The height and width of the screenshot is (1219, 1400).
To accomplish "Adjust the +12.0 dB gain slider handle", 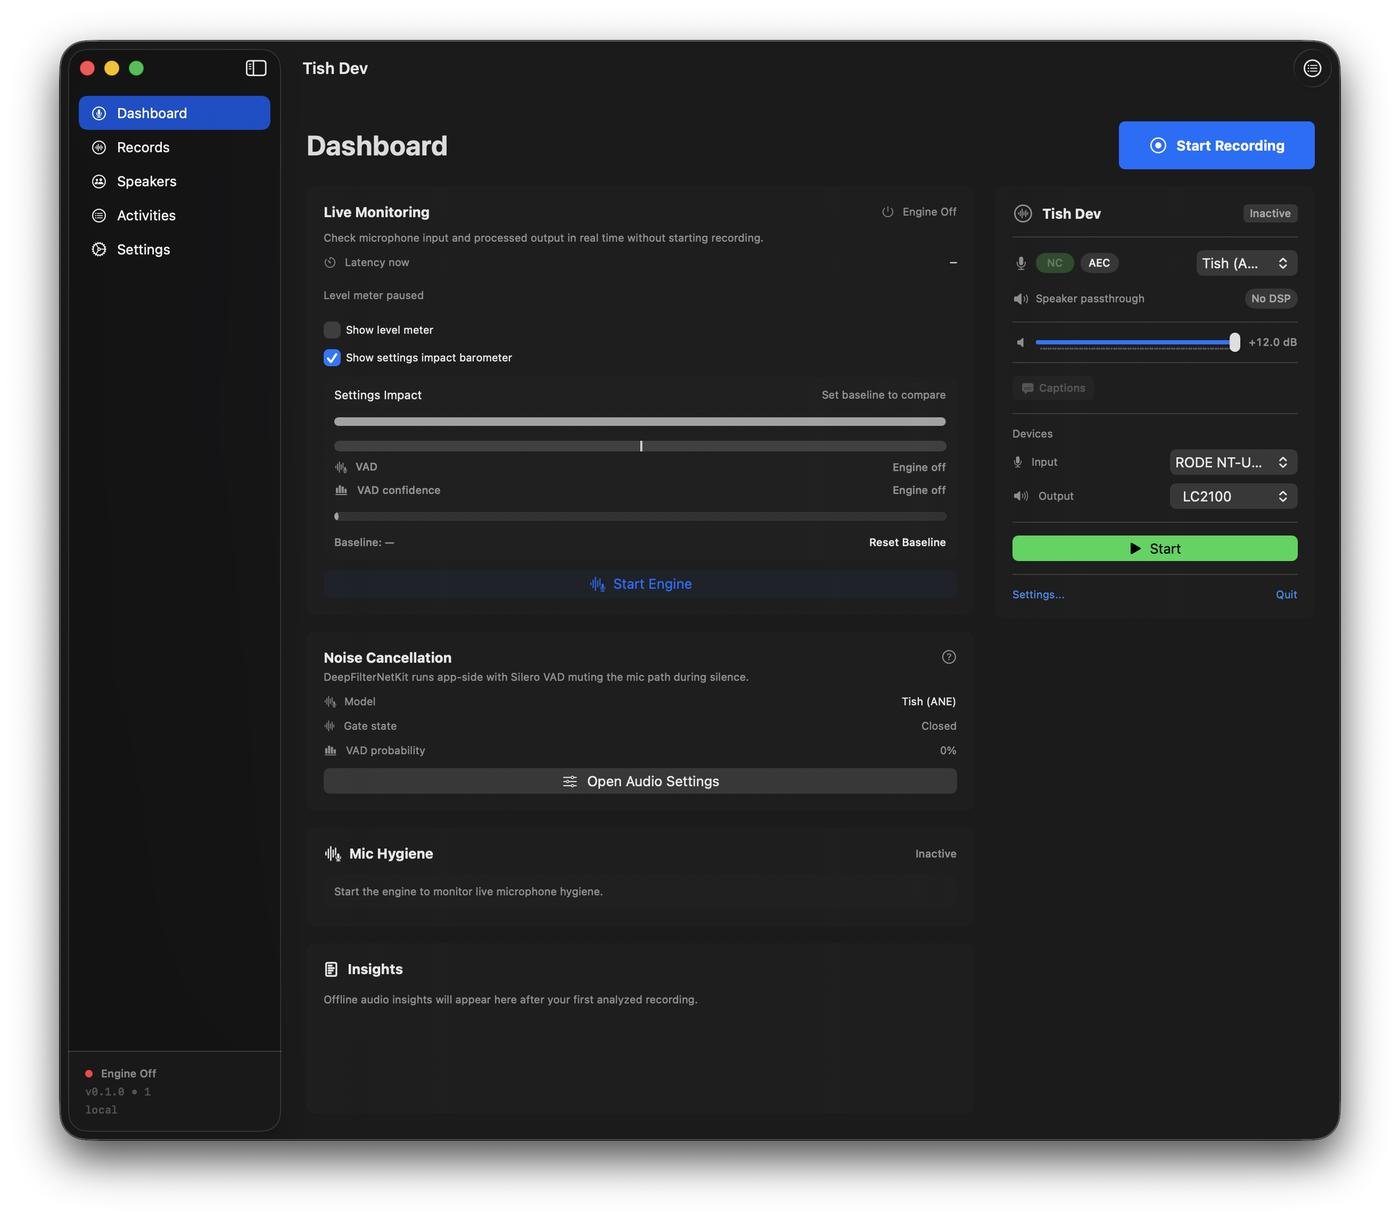I will point(1235,343).
